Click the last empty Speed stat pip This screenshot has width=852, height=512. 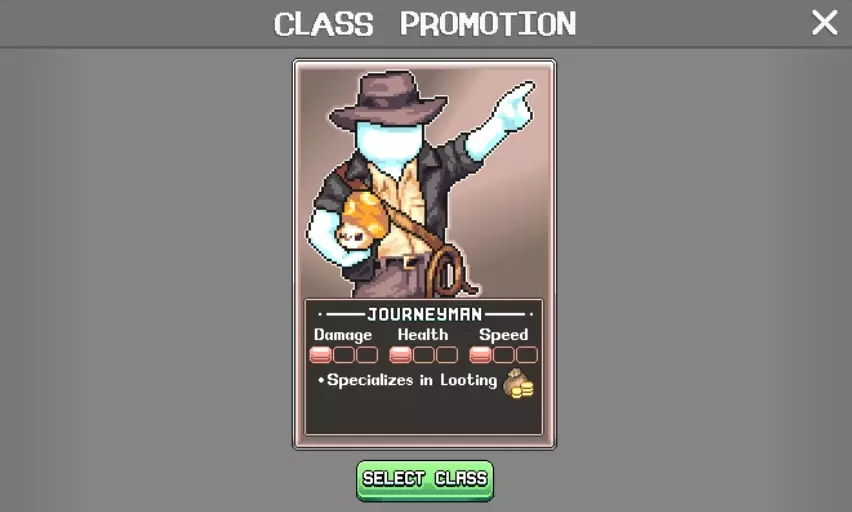[x=527, y=355]
